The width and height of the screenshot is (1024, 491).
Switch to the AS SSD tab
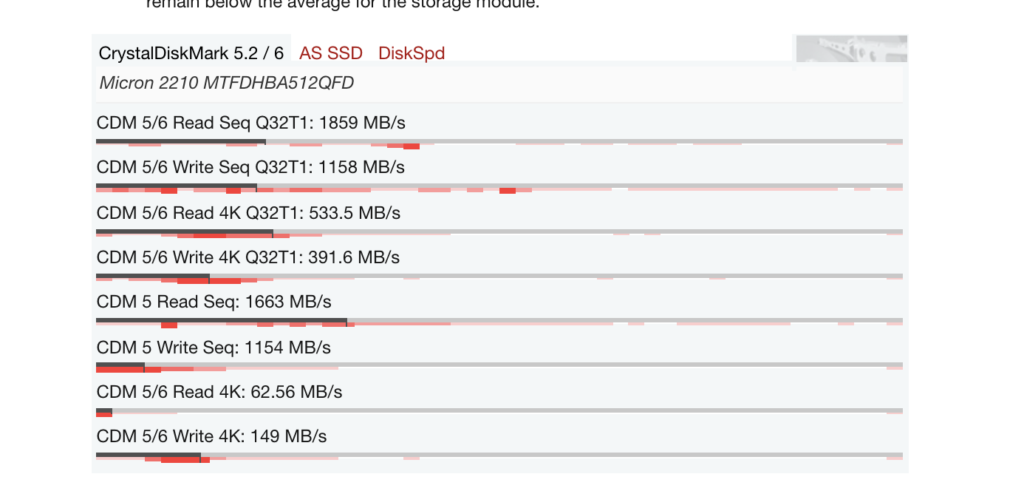(x=330, y=53)
